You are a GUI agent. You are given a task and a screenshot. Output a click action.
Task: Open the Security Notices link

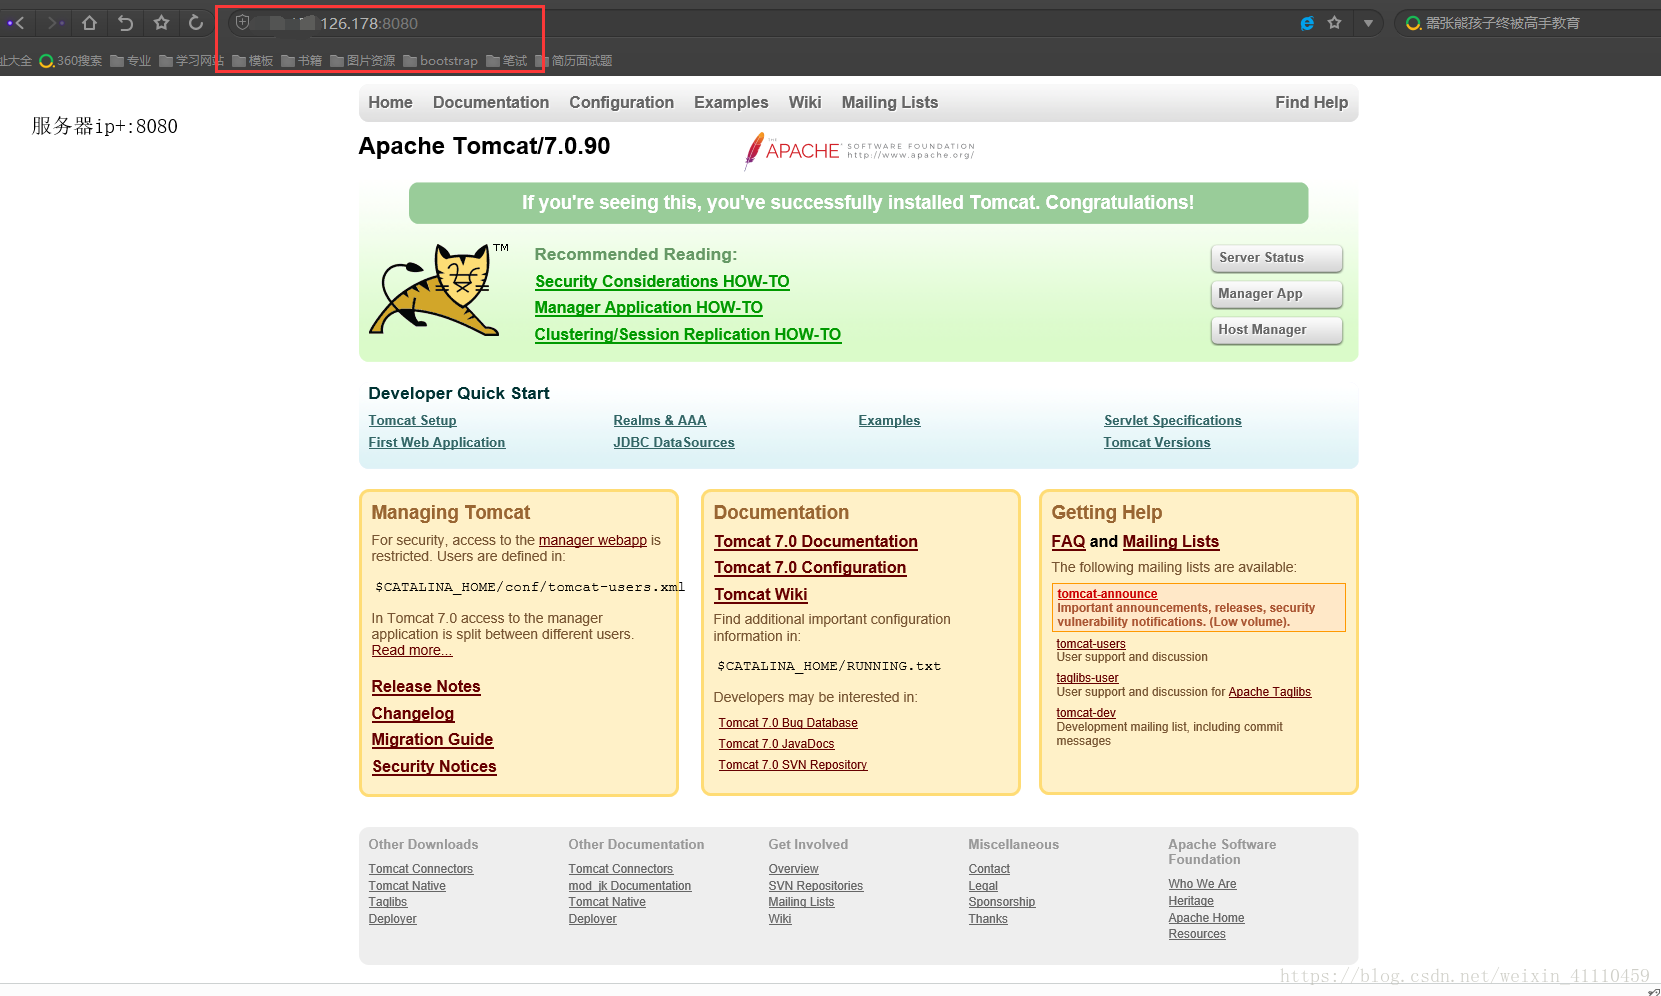pos(434,767)
